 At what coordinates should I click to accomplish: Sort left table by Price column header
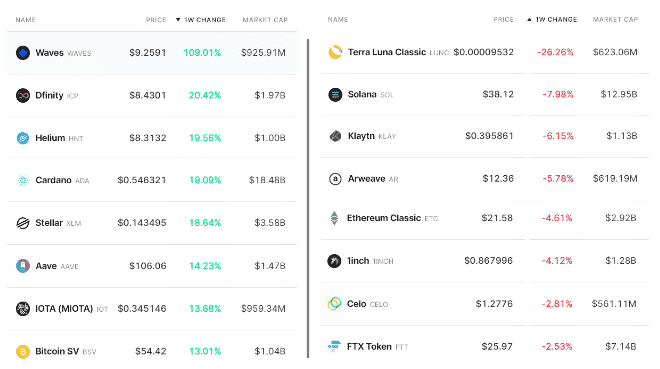(x=156, y=20)
